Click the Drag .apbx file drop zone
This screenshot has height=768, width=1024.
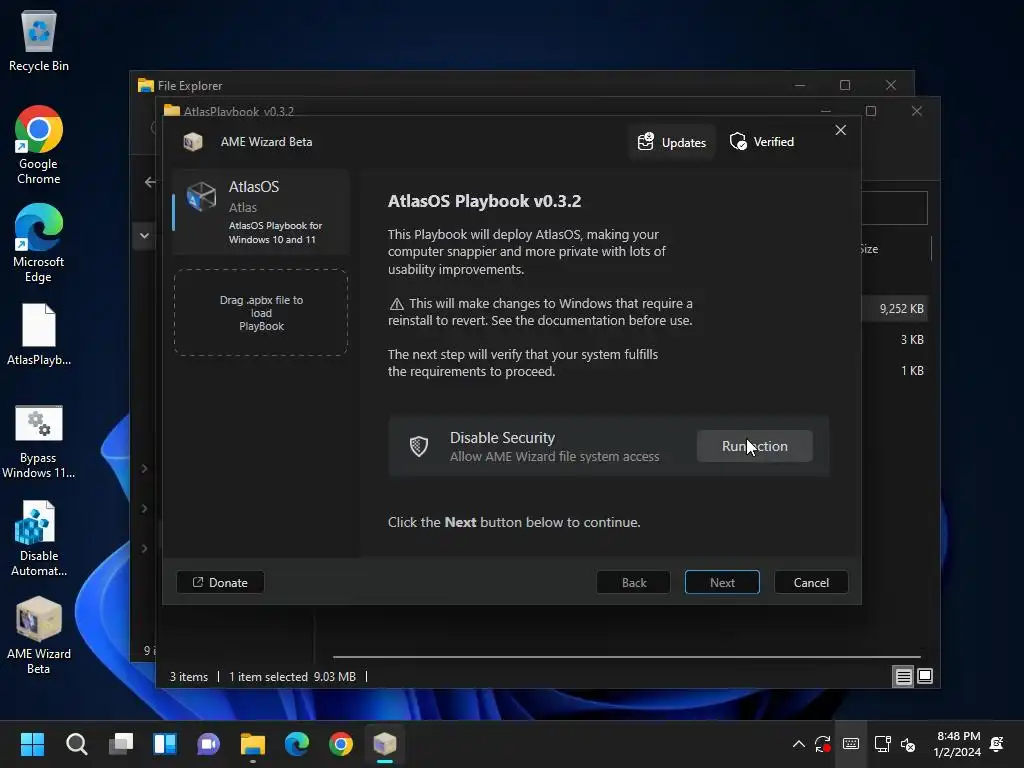click(261, 313)
